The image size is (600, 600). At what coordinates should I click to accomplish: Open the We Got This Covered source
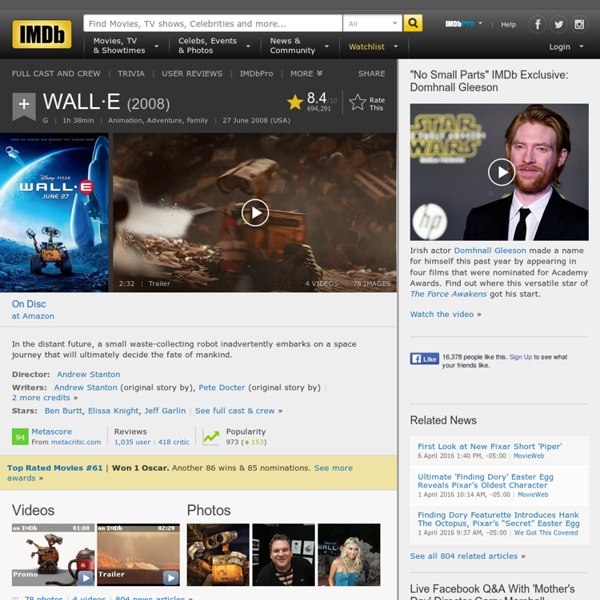[546, 533]
